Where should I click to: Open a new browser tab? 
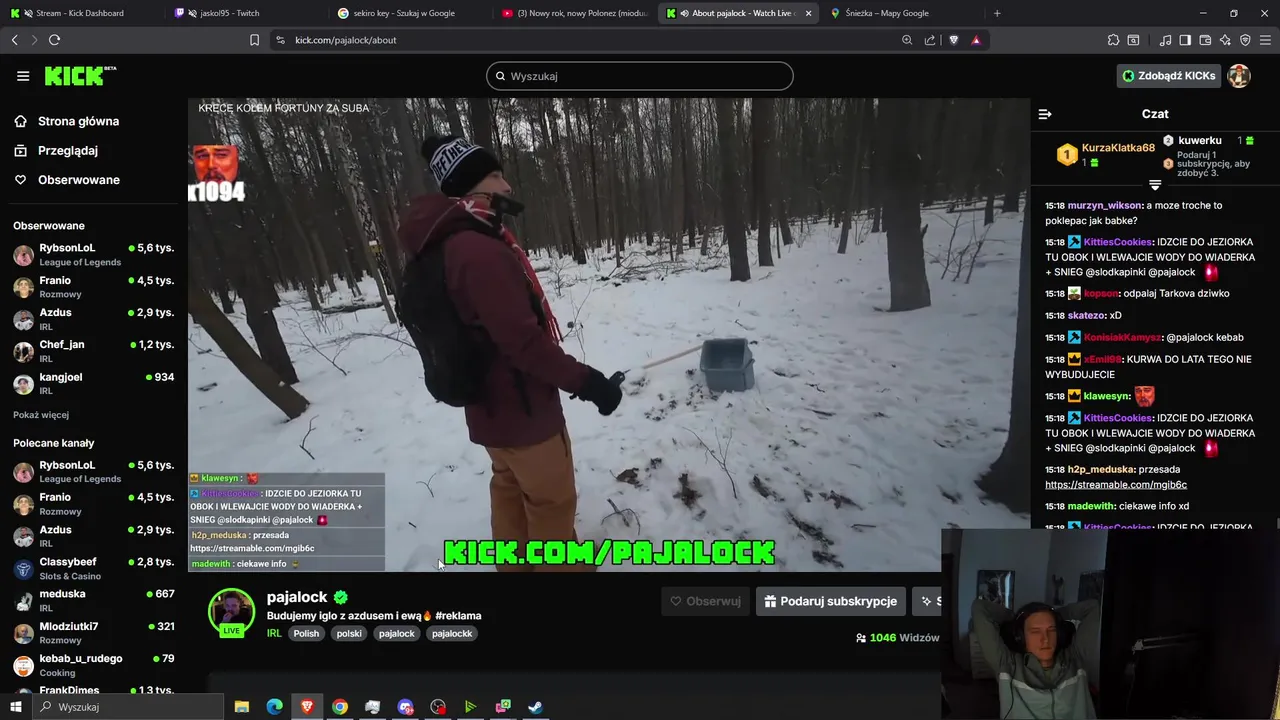pyautogui.click(x=997, y=13)
